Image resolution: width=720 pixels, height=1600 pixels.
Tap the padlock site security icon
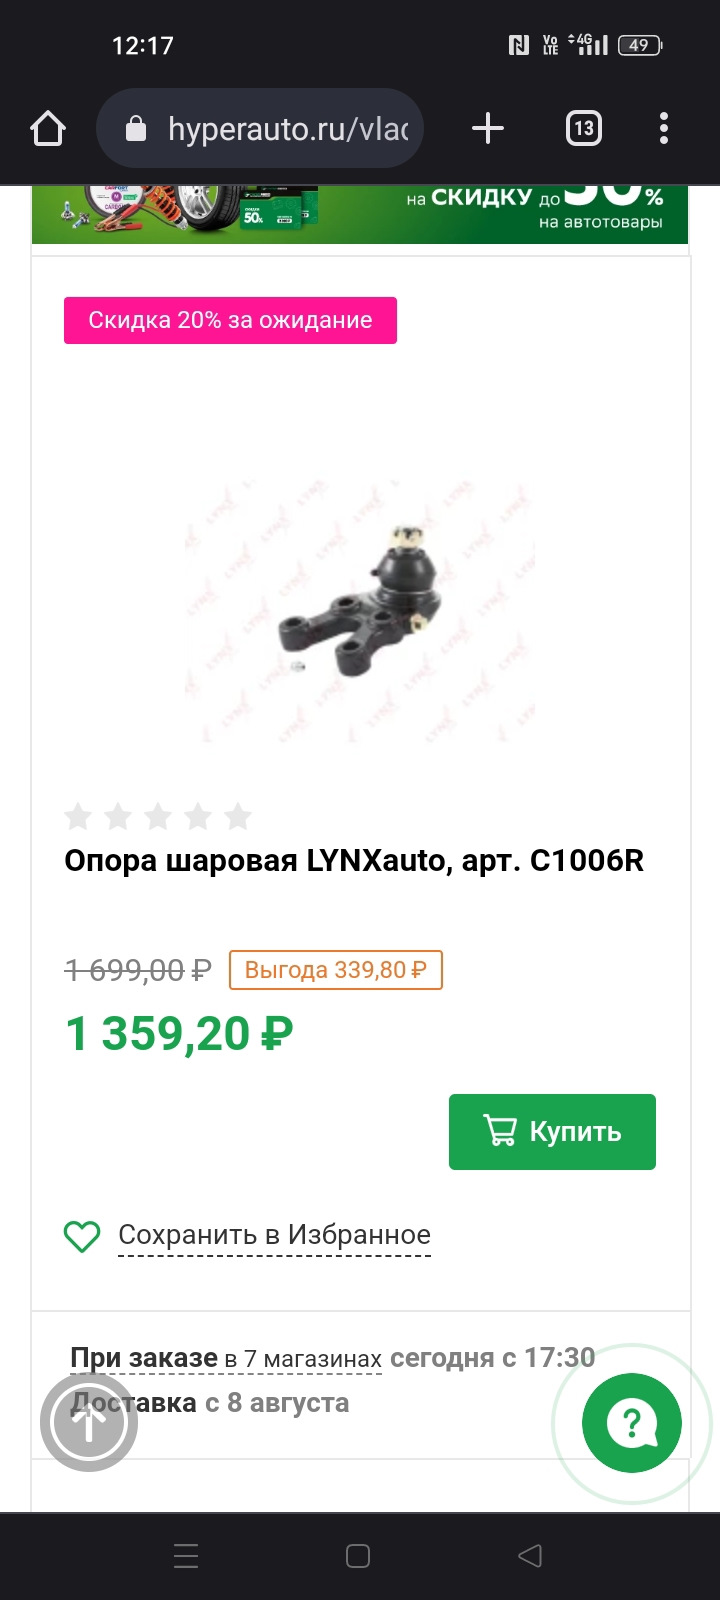click(136, 128)
